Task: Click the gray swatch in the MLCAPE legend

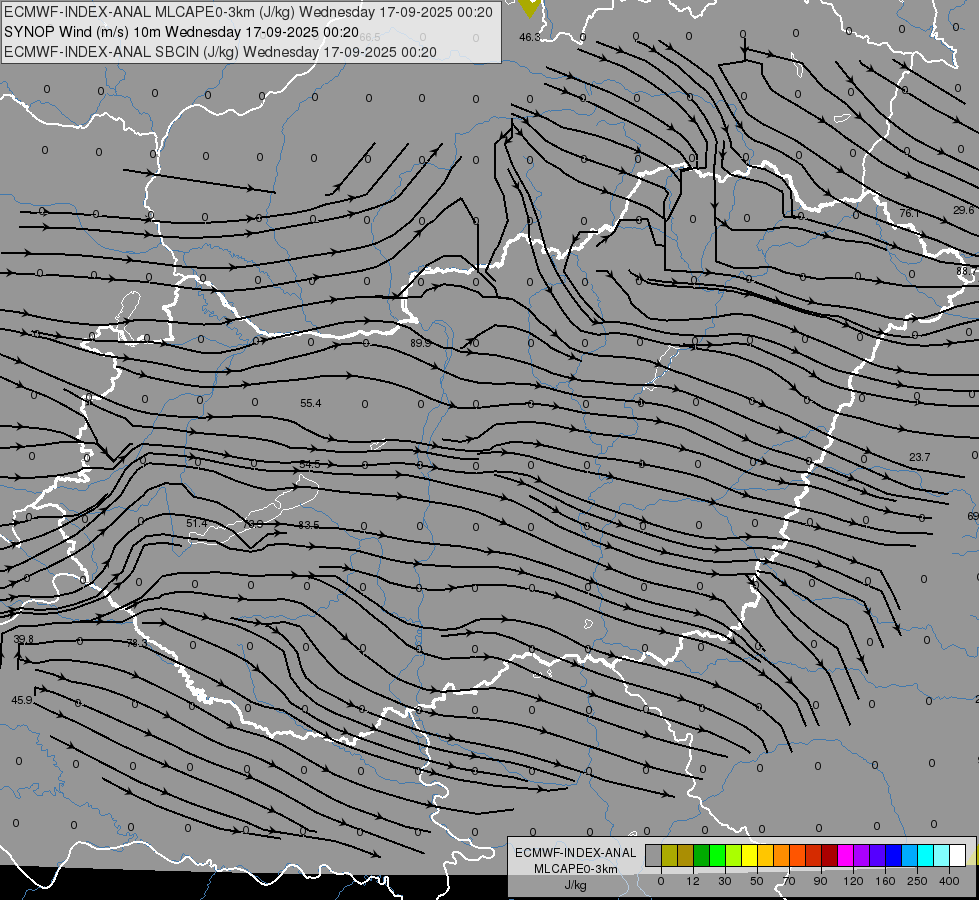Action: point(654,855)
